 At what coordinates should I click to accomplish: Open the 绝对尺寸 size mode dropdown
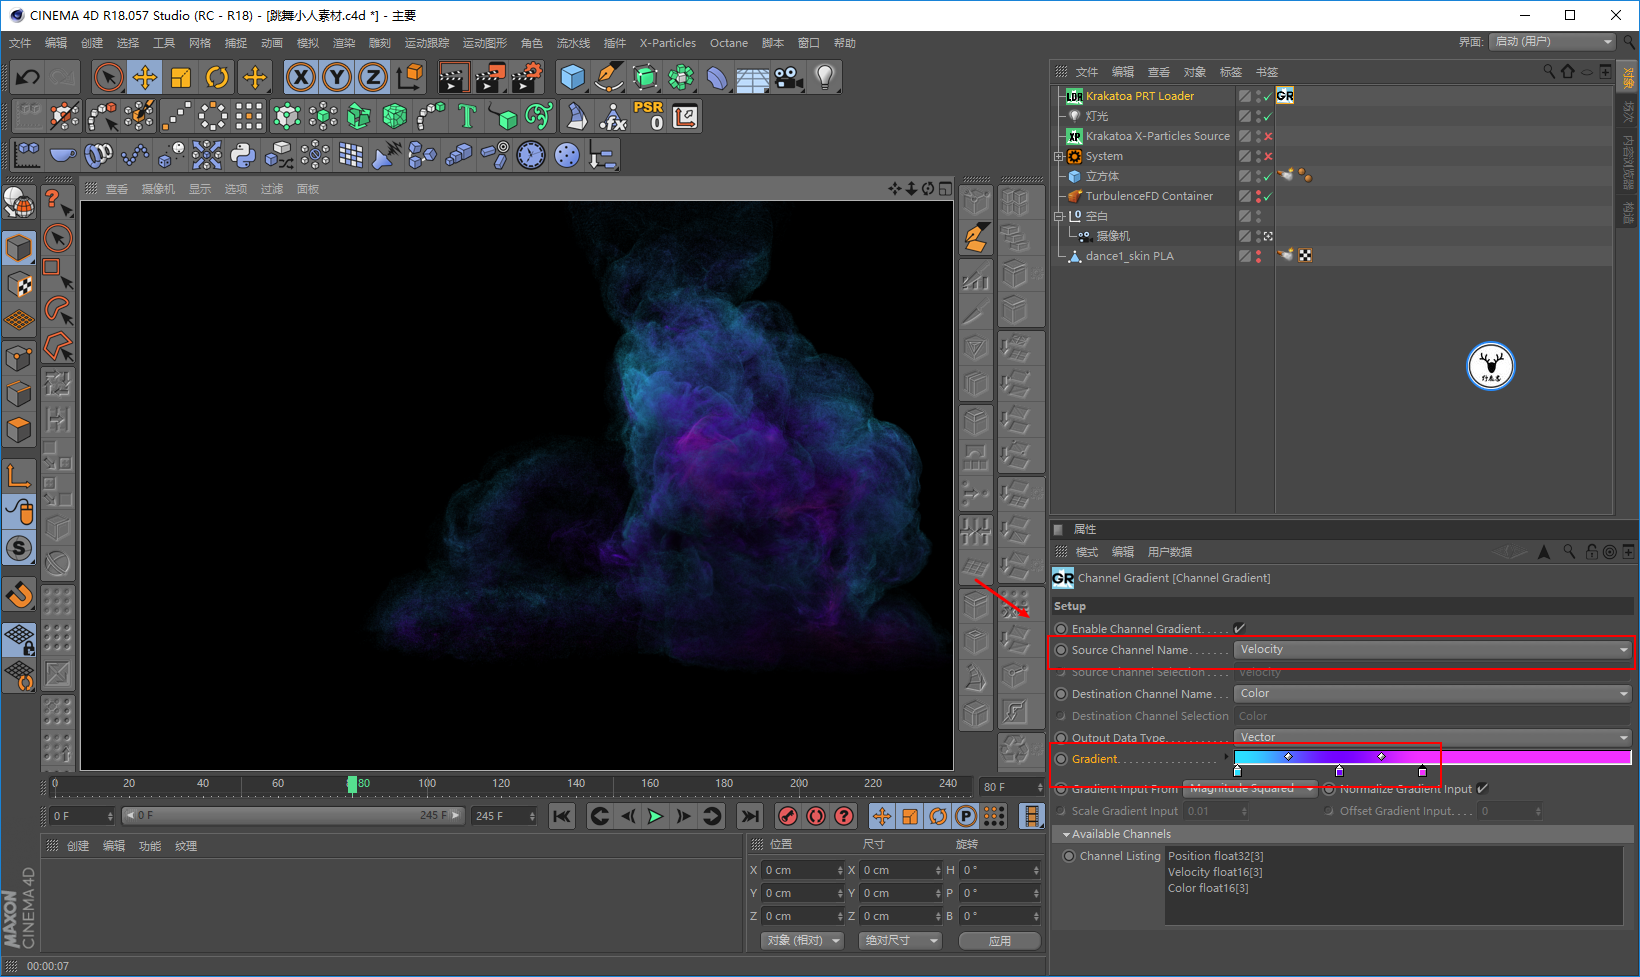[x=900, y=941]
